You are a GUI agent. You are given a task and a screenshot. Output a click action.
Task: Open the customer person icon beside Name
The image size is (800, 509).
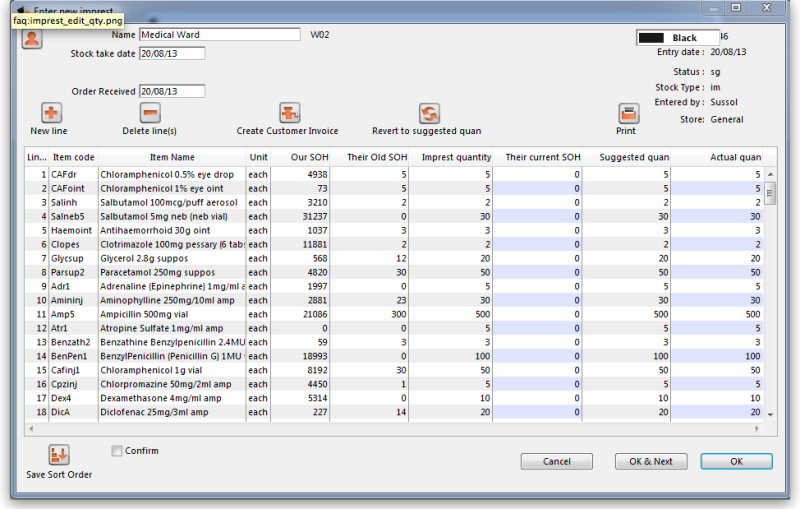(32, 39)
